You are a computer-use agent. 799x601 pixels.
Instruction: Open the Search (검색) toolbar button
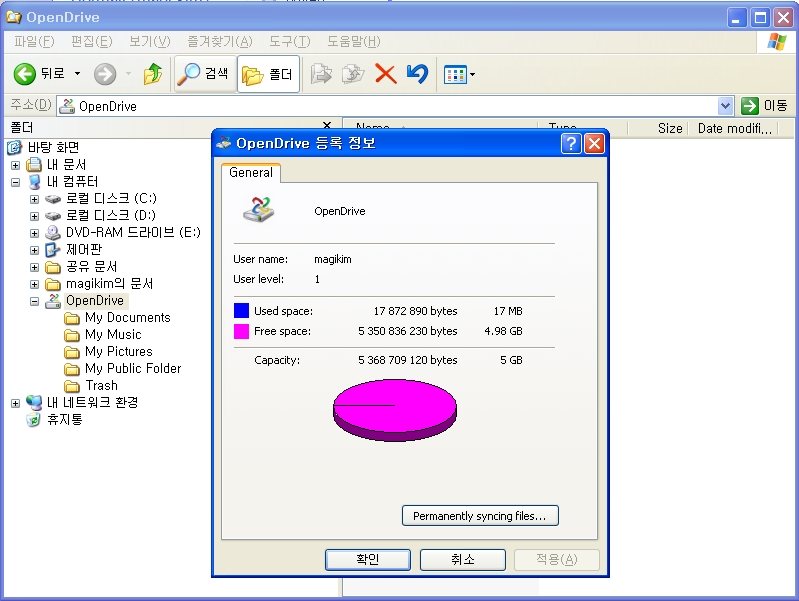pyautogui.click(x=205, y=74)
